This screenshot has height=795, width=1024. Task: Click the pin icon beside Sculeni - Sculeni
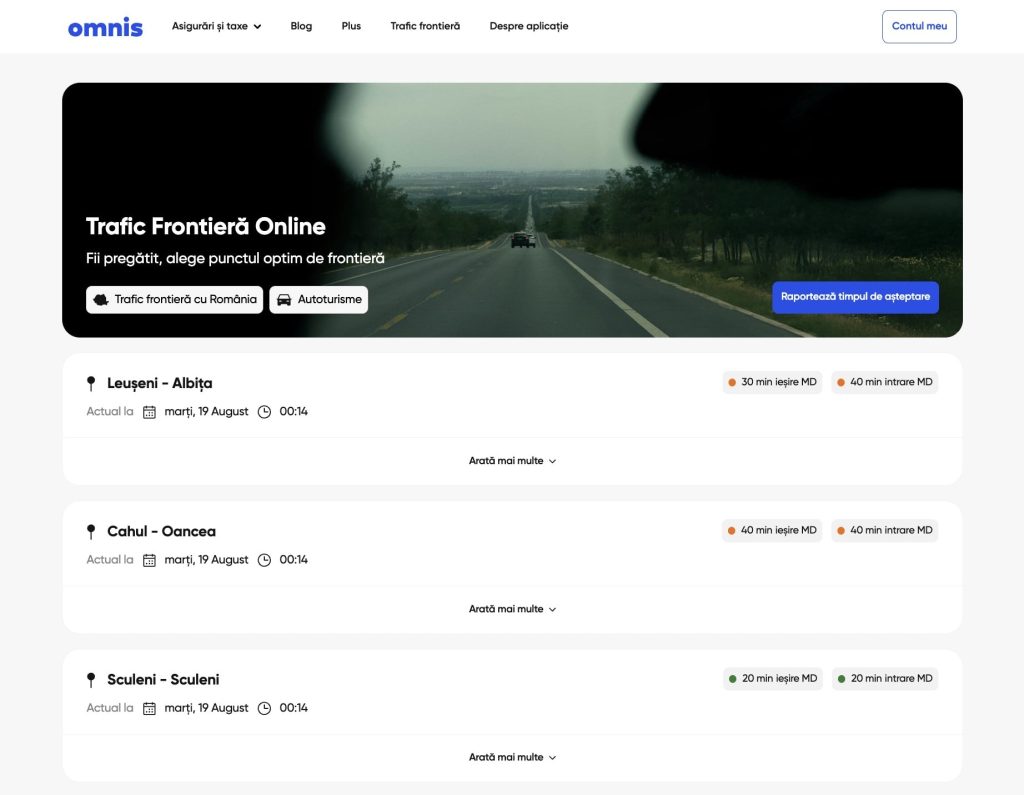click(91, 680)
